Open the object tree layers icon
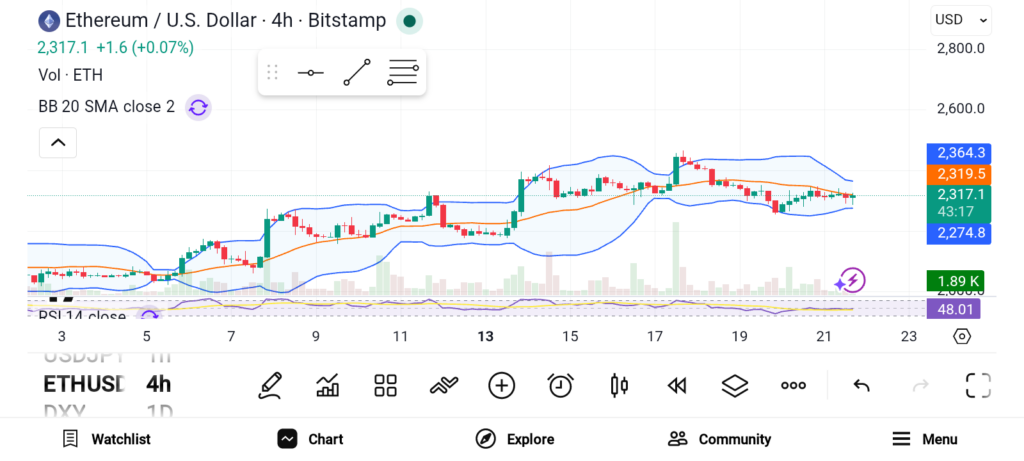Viewport: 1024px width, 461px height. click(735, 385)
